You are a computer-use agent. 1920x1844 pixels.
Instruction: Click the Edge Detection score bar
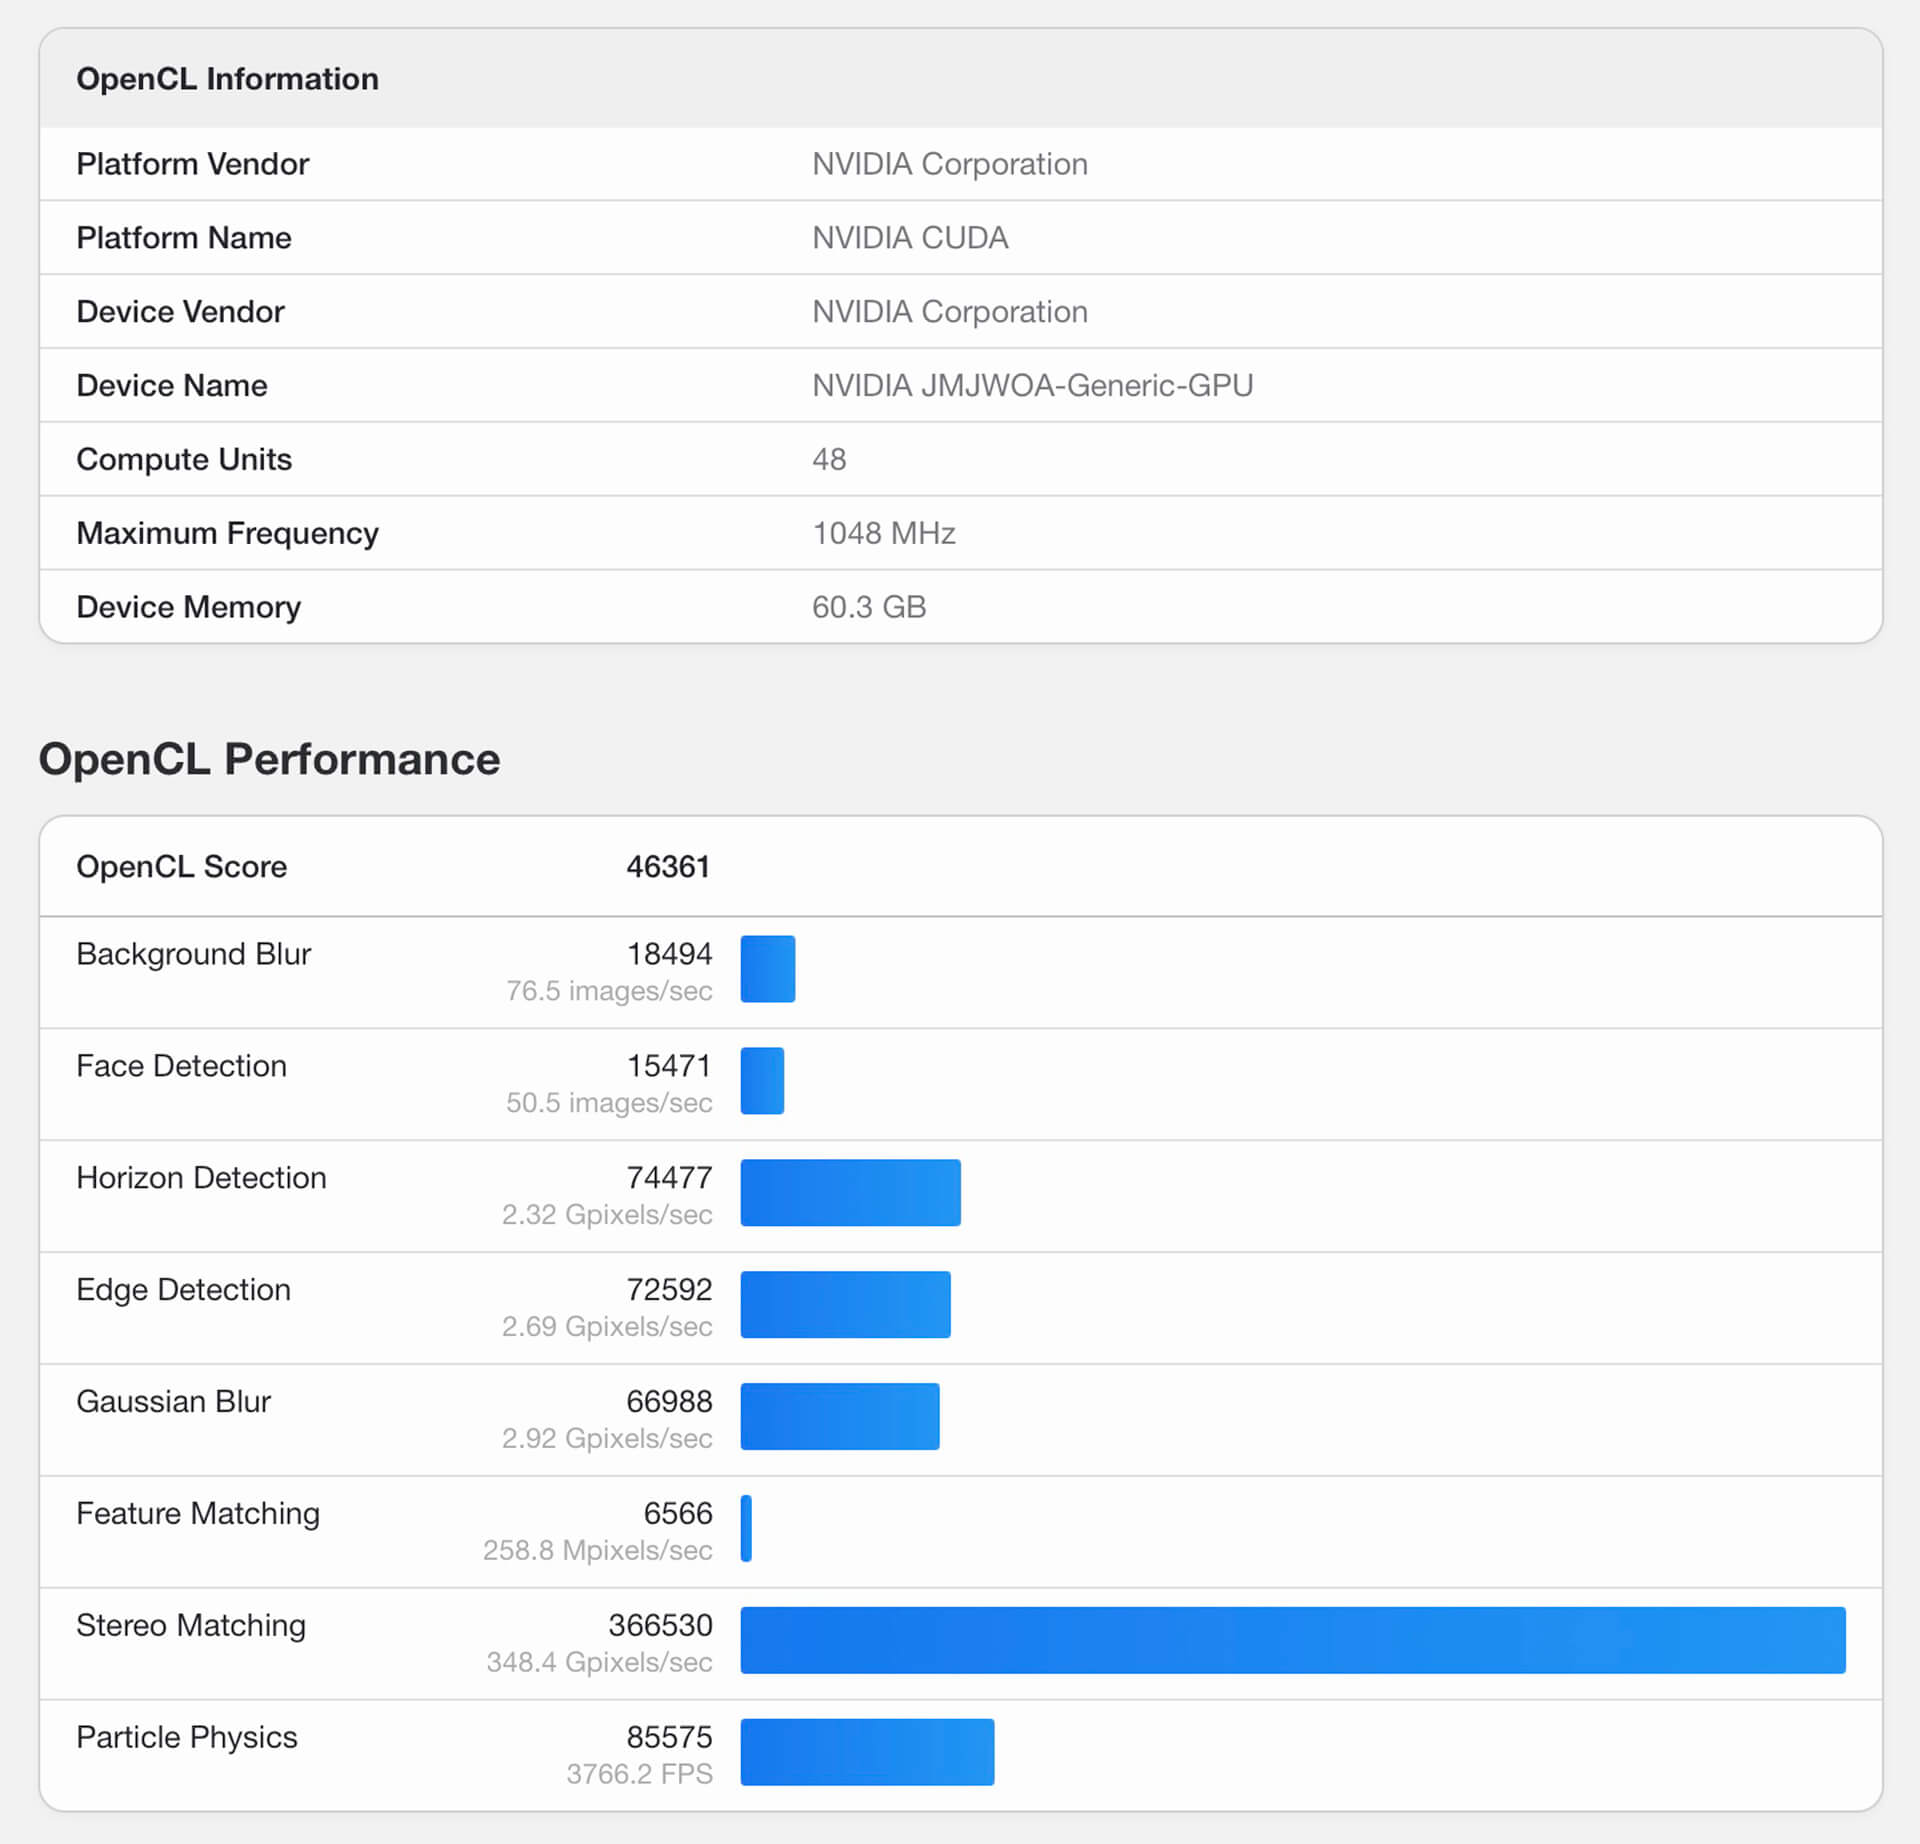(x=845, y=1304)
